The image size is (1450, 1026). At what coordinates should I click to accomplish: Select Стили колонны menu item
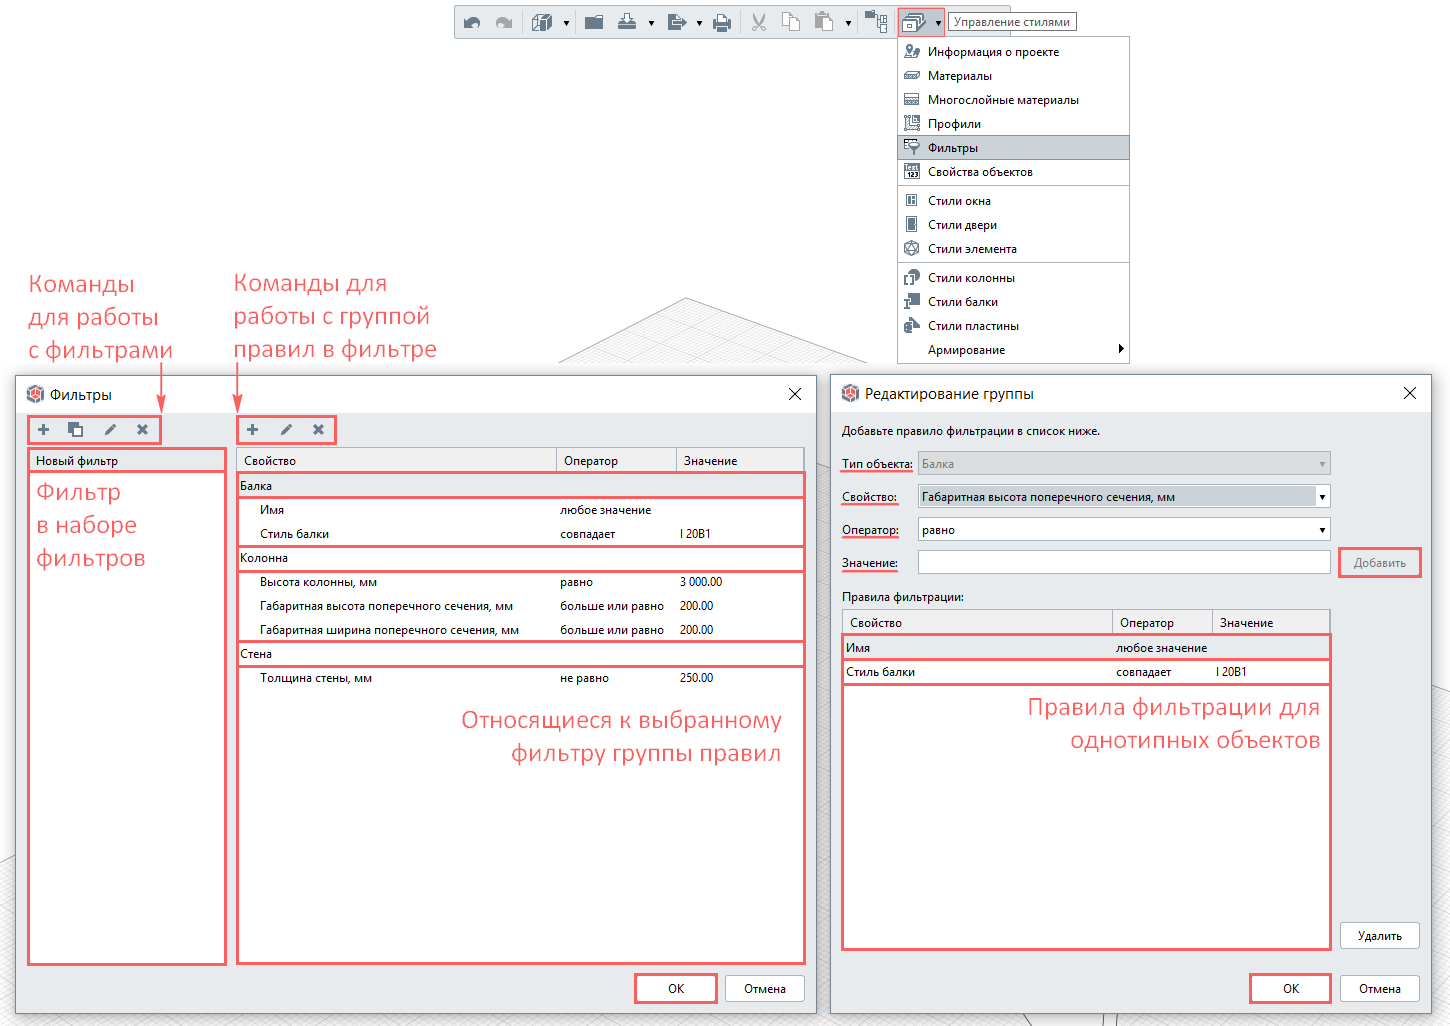pos(1013,278)
